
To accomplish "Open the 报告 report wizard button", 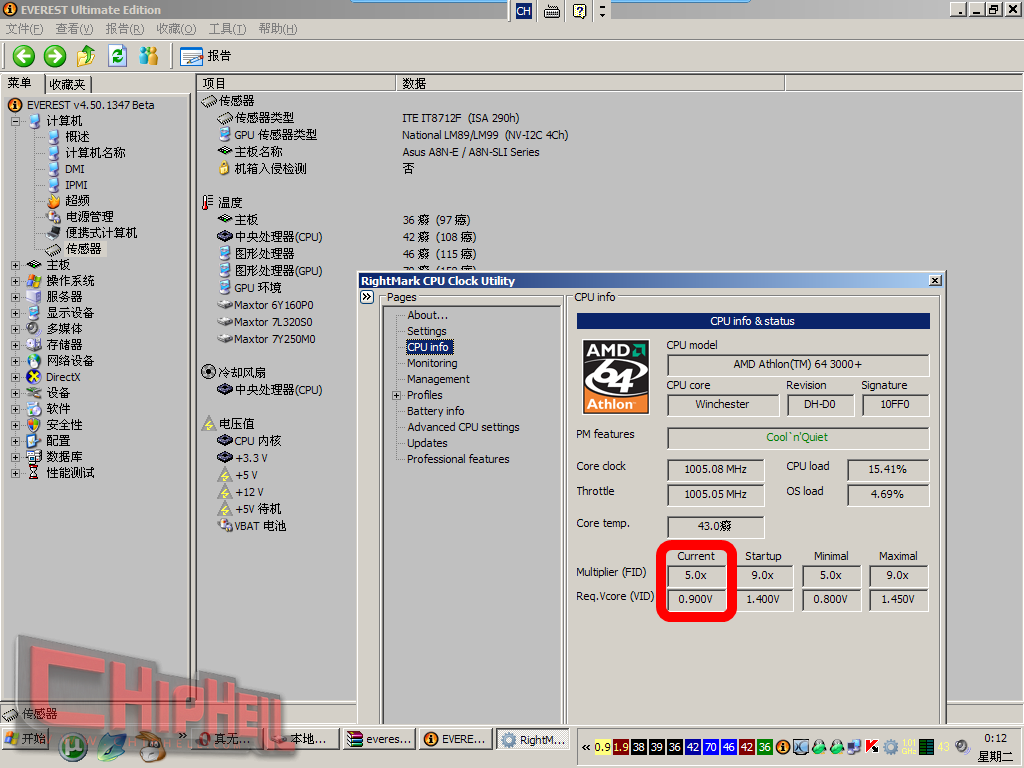I will pos(205,56).
